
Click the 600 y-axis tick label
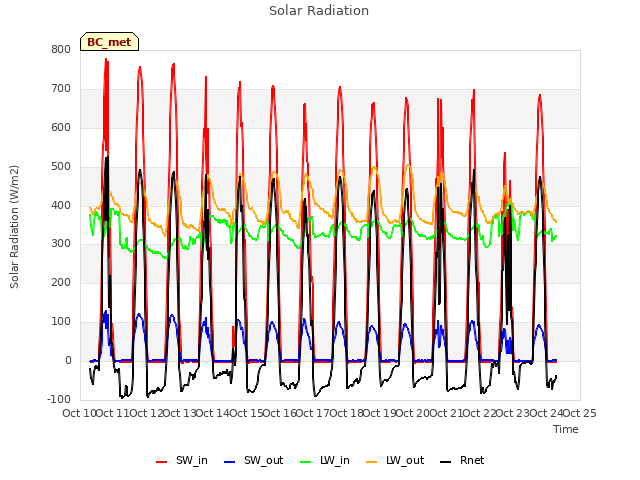click(61, 127)
